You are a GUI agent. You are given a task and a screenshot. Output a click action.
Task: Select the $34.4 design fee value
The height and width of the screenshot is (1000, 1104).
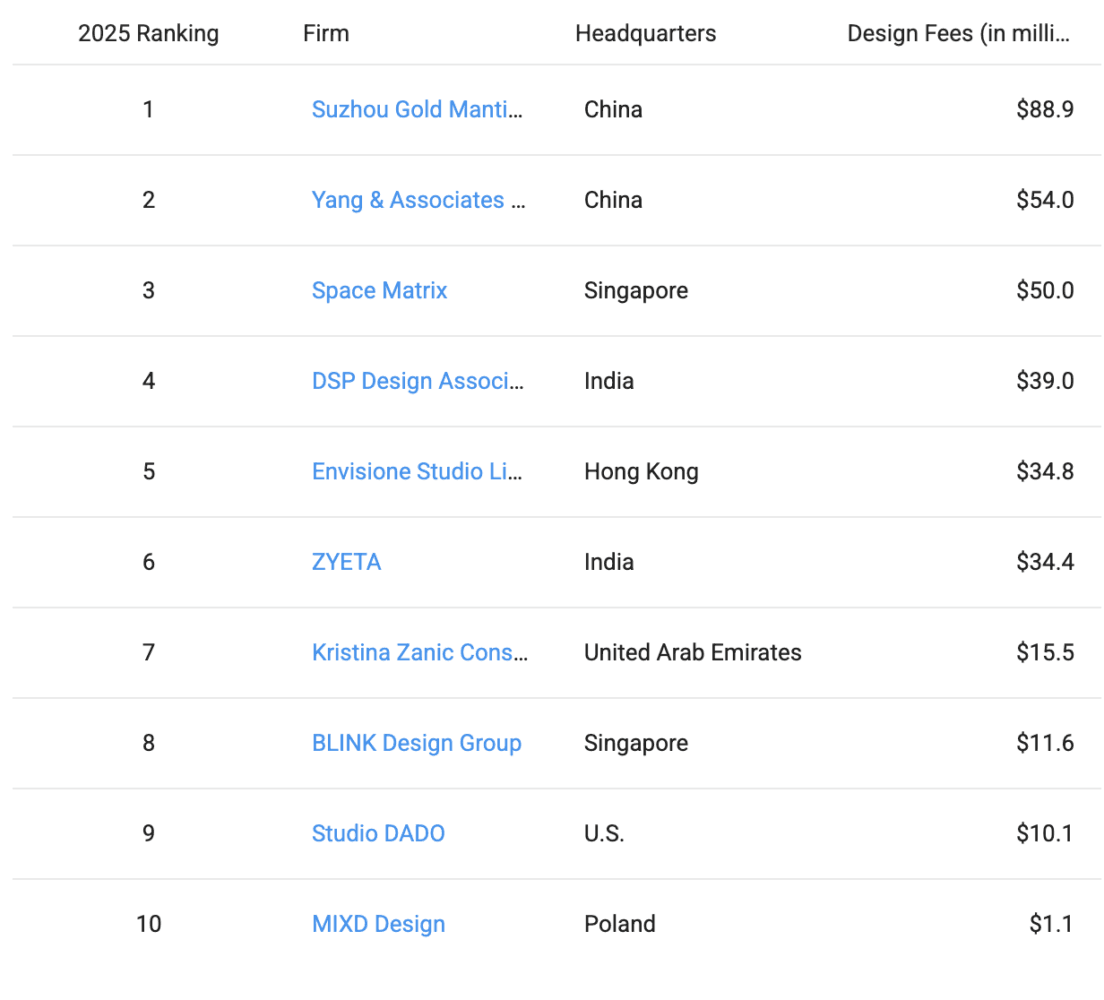tap(1045, 563)
